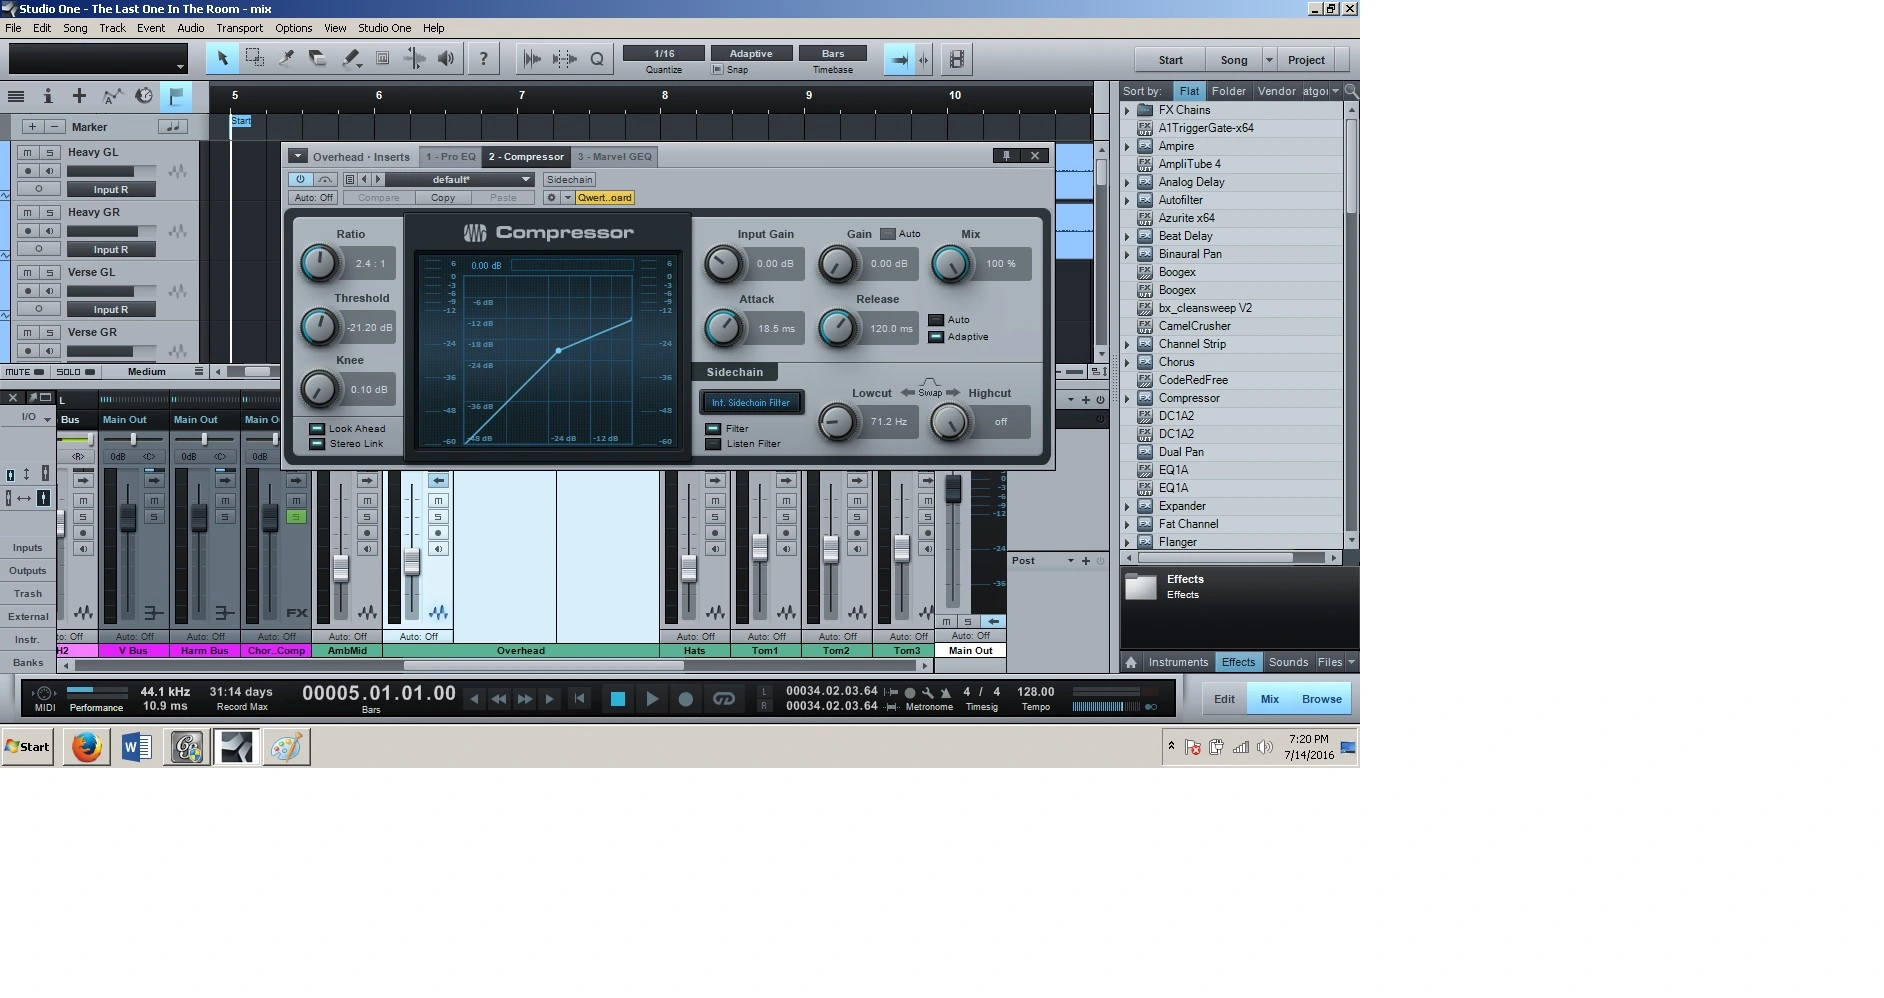Open the Song button dropdown arrow
Image resolution: width=1884 pixels, height=998 pixels.
coord(1269,60)
